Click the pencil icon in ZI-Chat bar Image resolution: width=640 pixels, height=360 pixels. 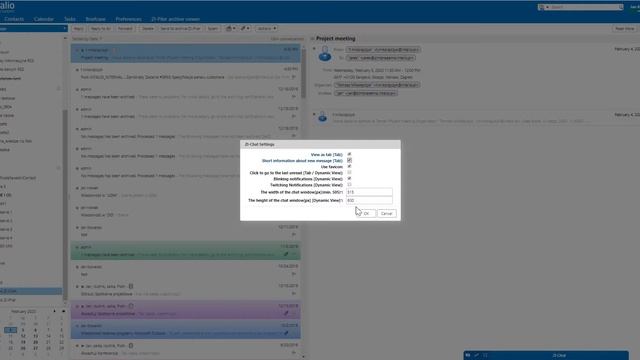[x=476, y=355]
